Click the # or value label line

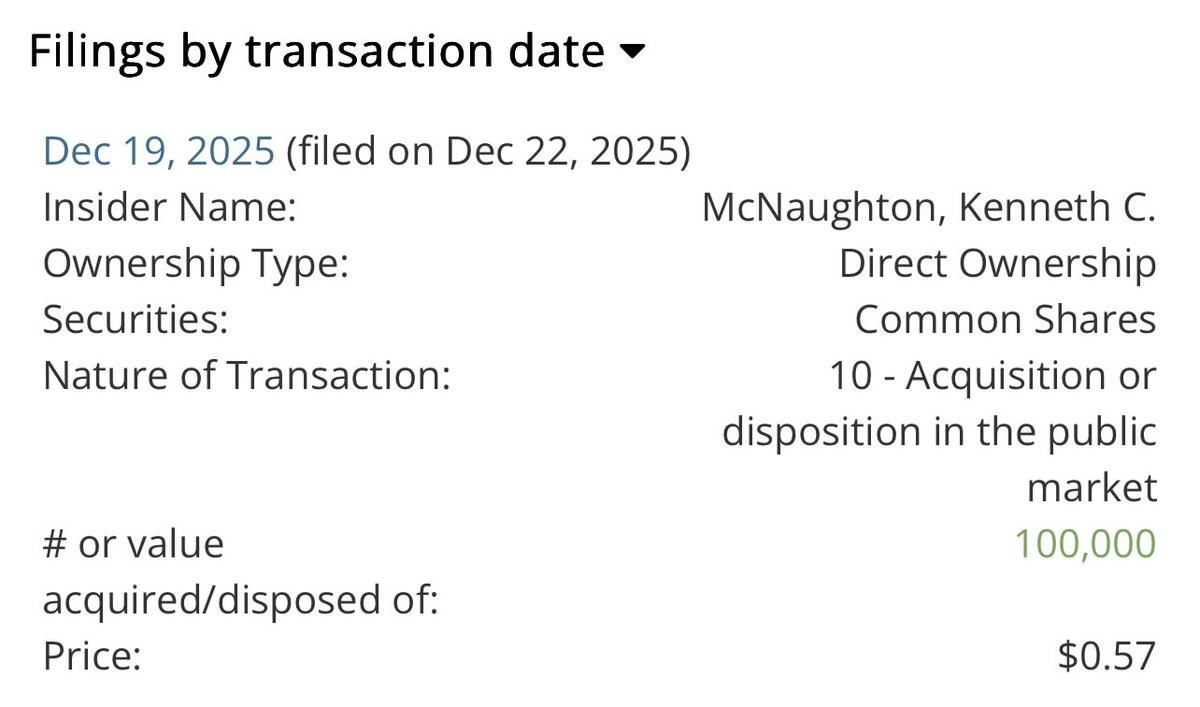(134, 545)
